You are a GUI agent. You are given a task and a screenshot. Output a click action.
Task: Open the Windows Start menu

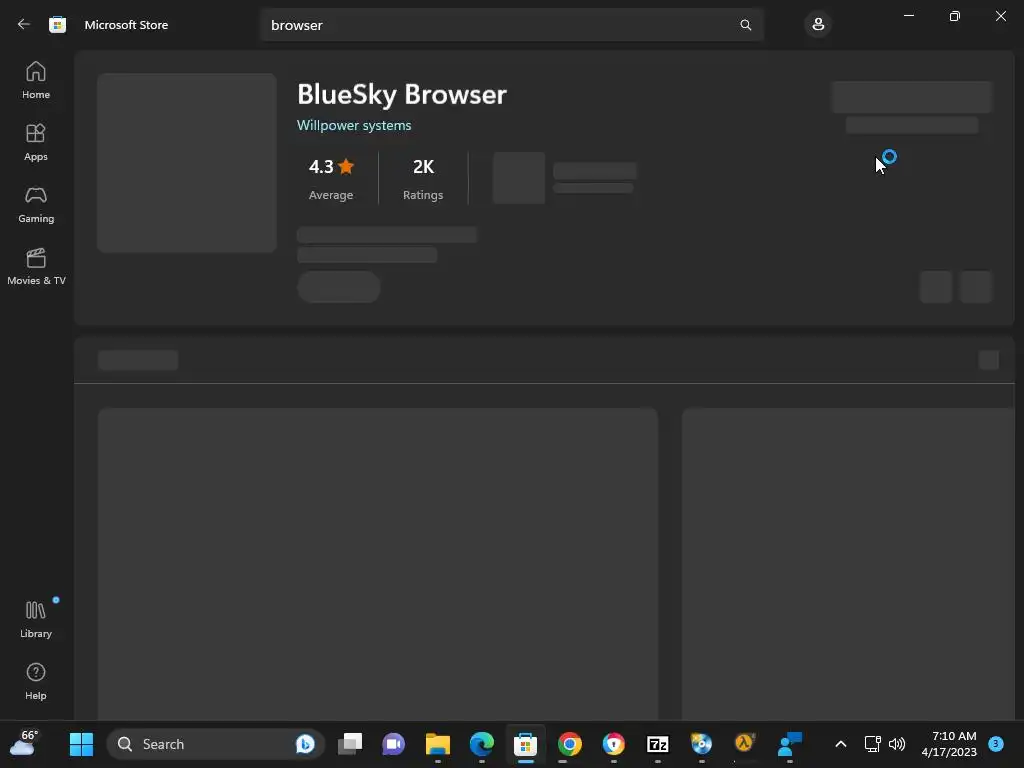point(82,744)
